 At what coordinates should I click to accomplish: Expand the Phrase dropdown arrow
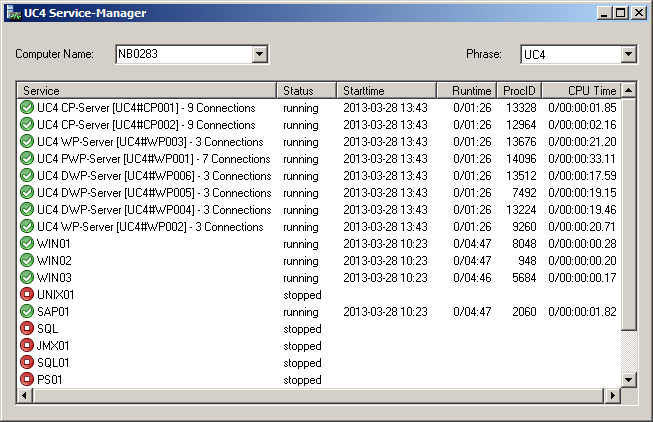pyautogui.click(x=628, y=54)
